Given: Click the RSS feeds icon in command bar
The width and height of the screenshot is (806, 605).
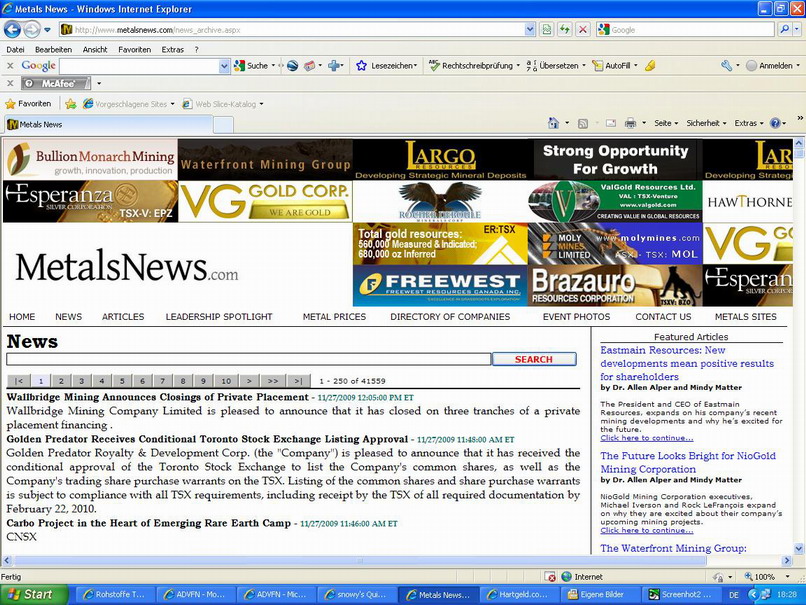Looking at the screenshot, I should [582, 123].
